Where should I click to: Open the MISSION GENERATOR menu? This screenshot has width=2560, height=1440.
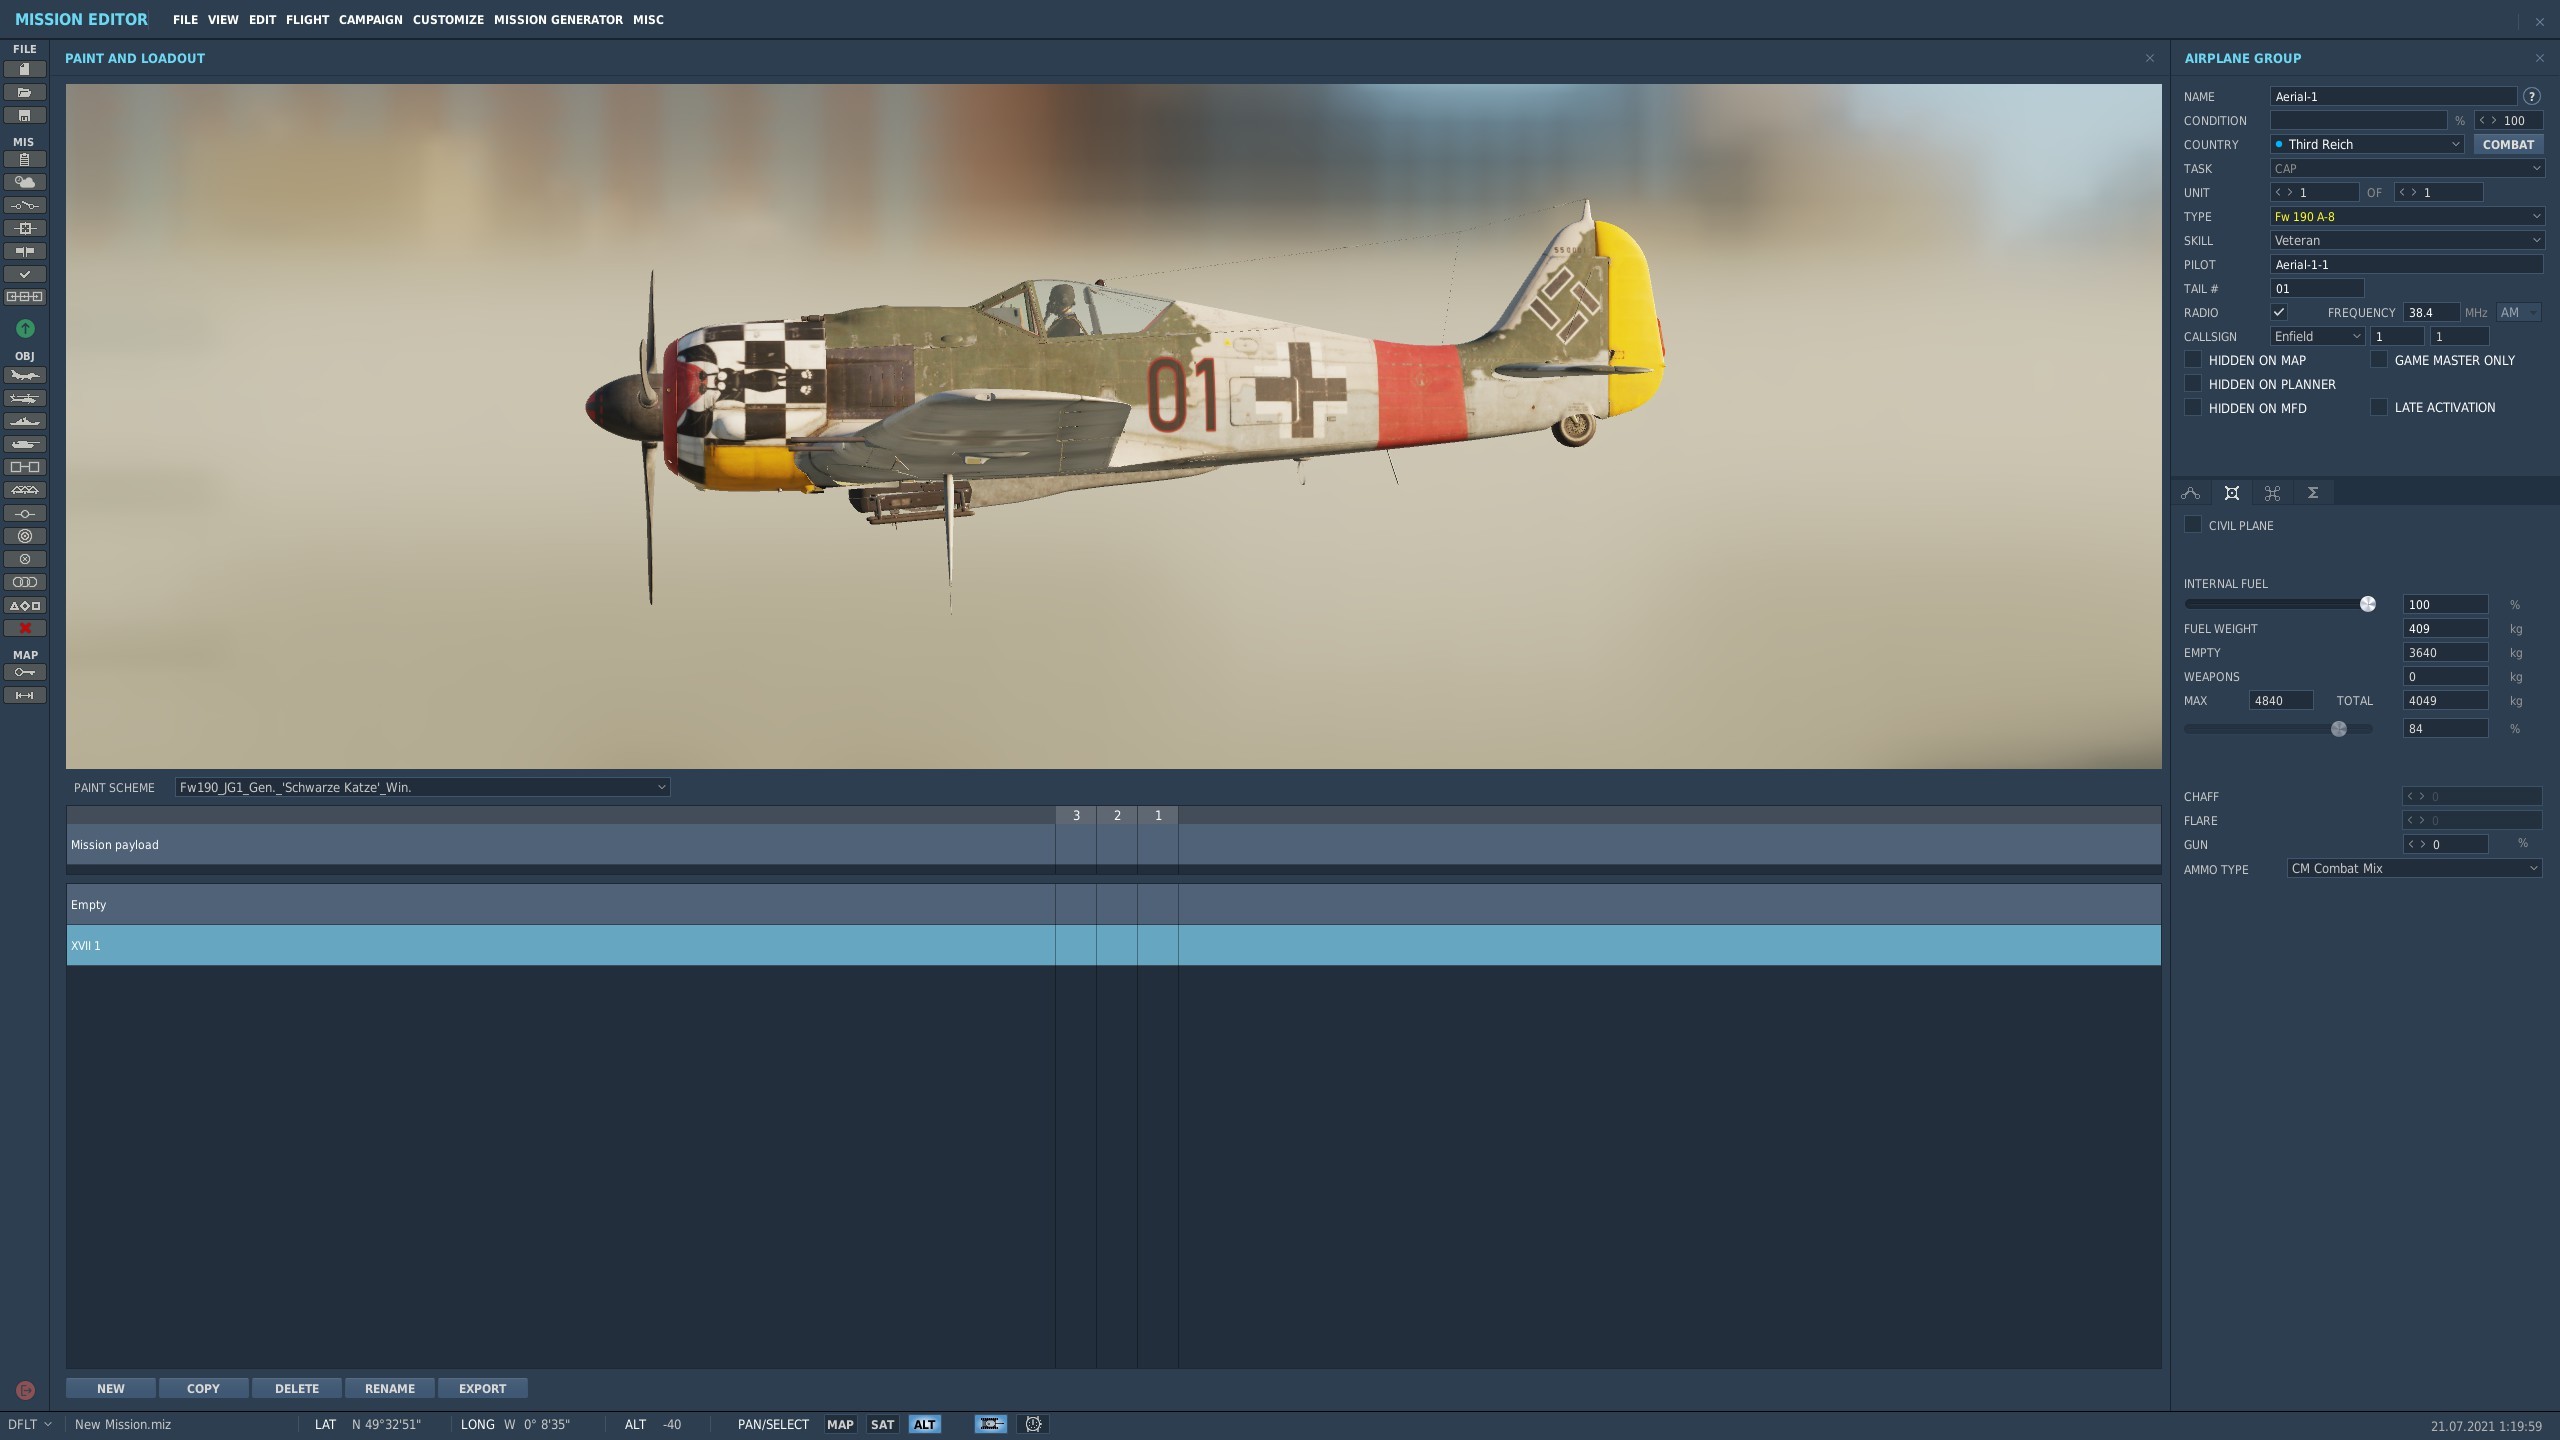pos(558,19)
